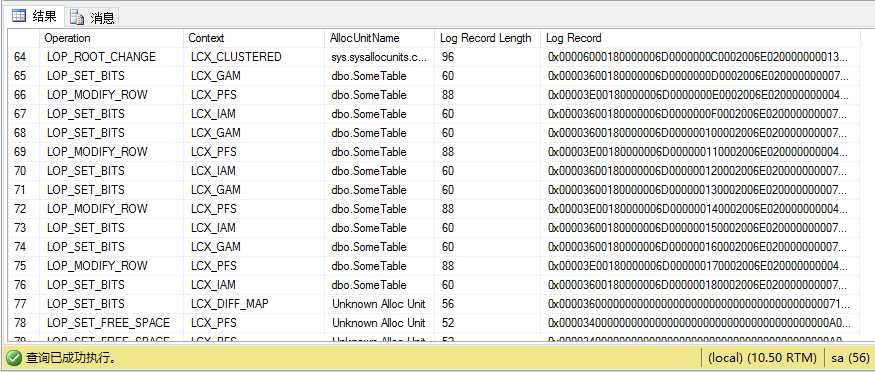Click sys.sysallocunits.c... cell

click(379, 57)
